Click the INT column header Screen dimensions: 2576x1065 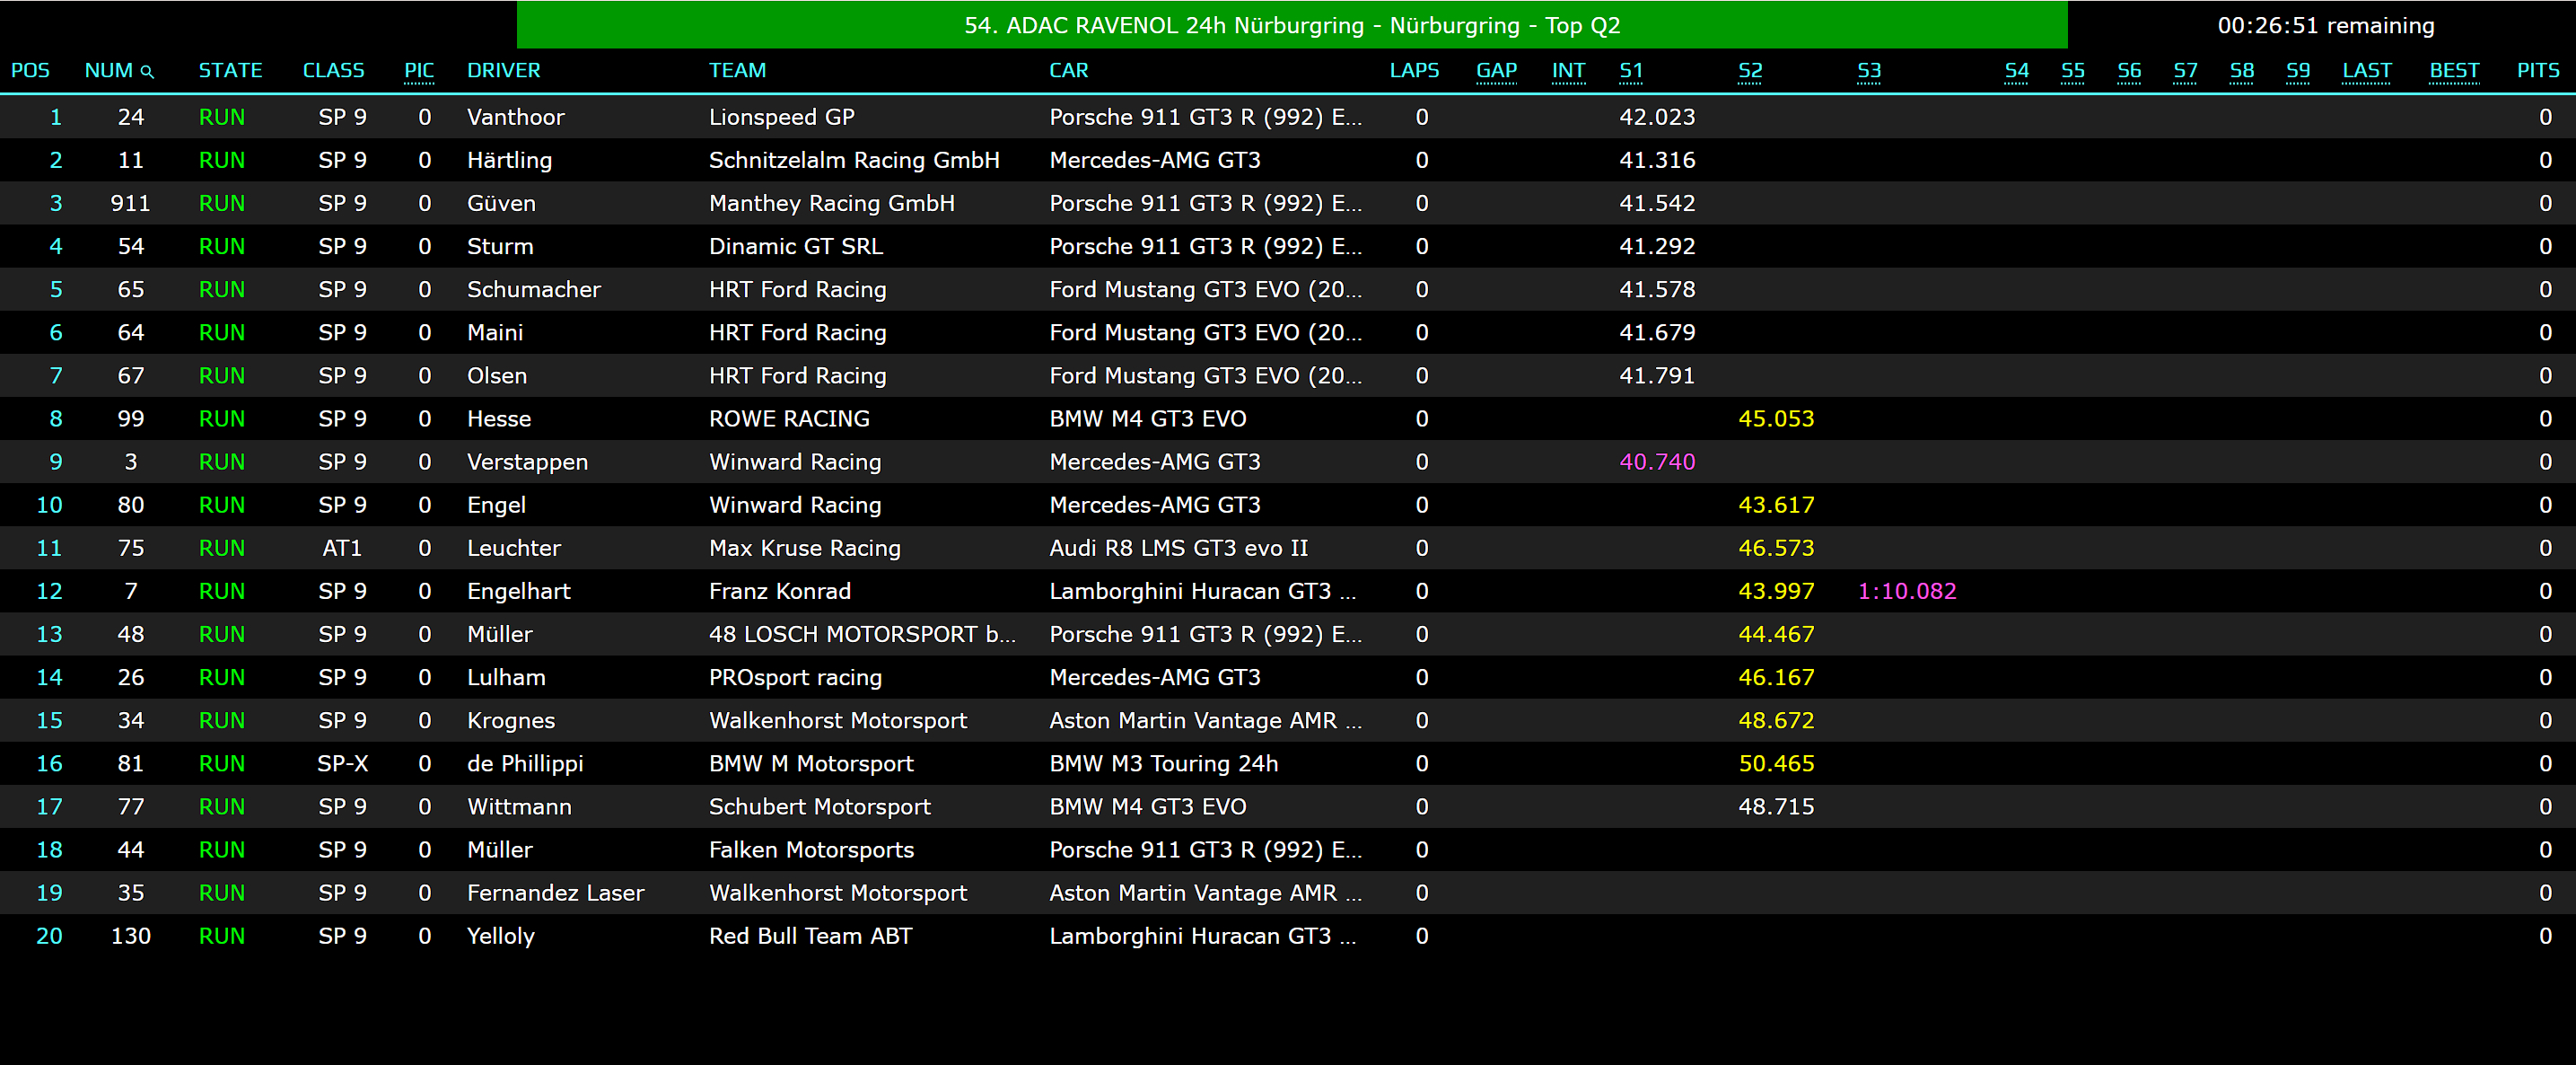point(1568,71)
